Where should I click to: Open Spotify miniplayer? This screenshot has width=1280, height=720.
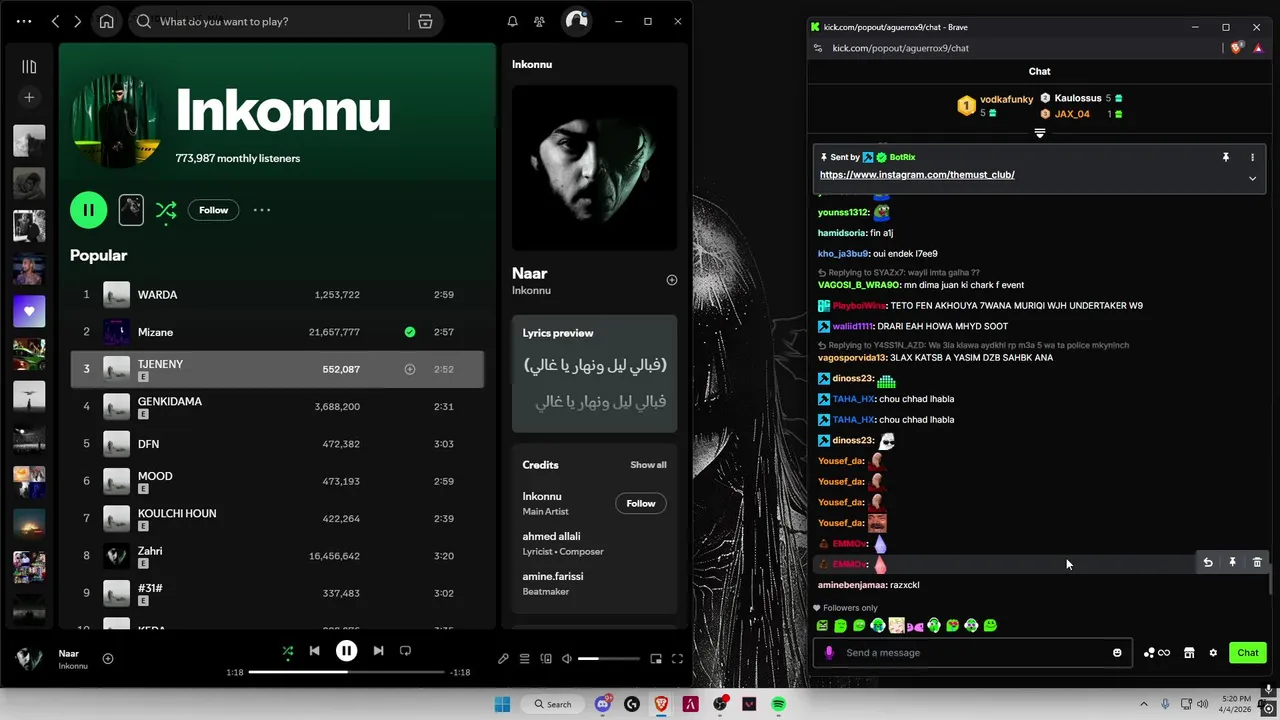click(656, 658)
